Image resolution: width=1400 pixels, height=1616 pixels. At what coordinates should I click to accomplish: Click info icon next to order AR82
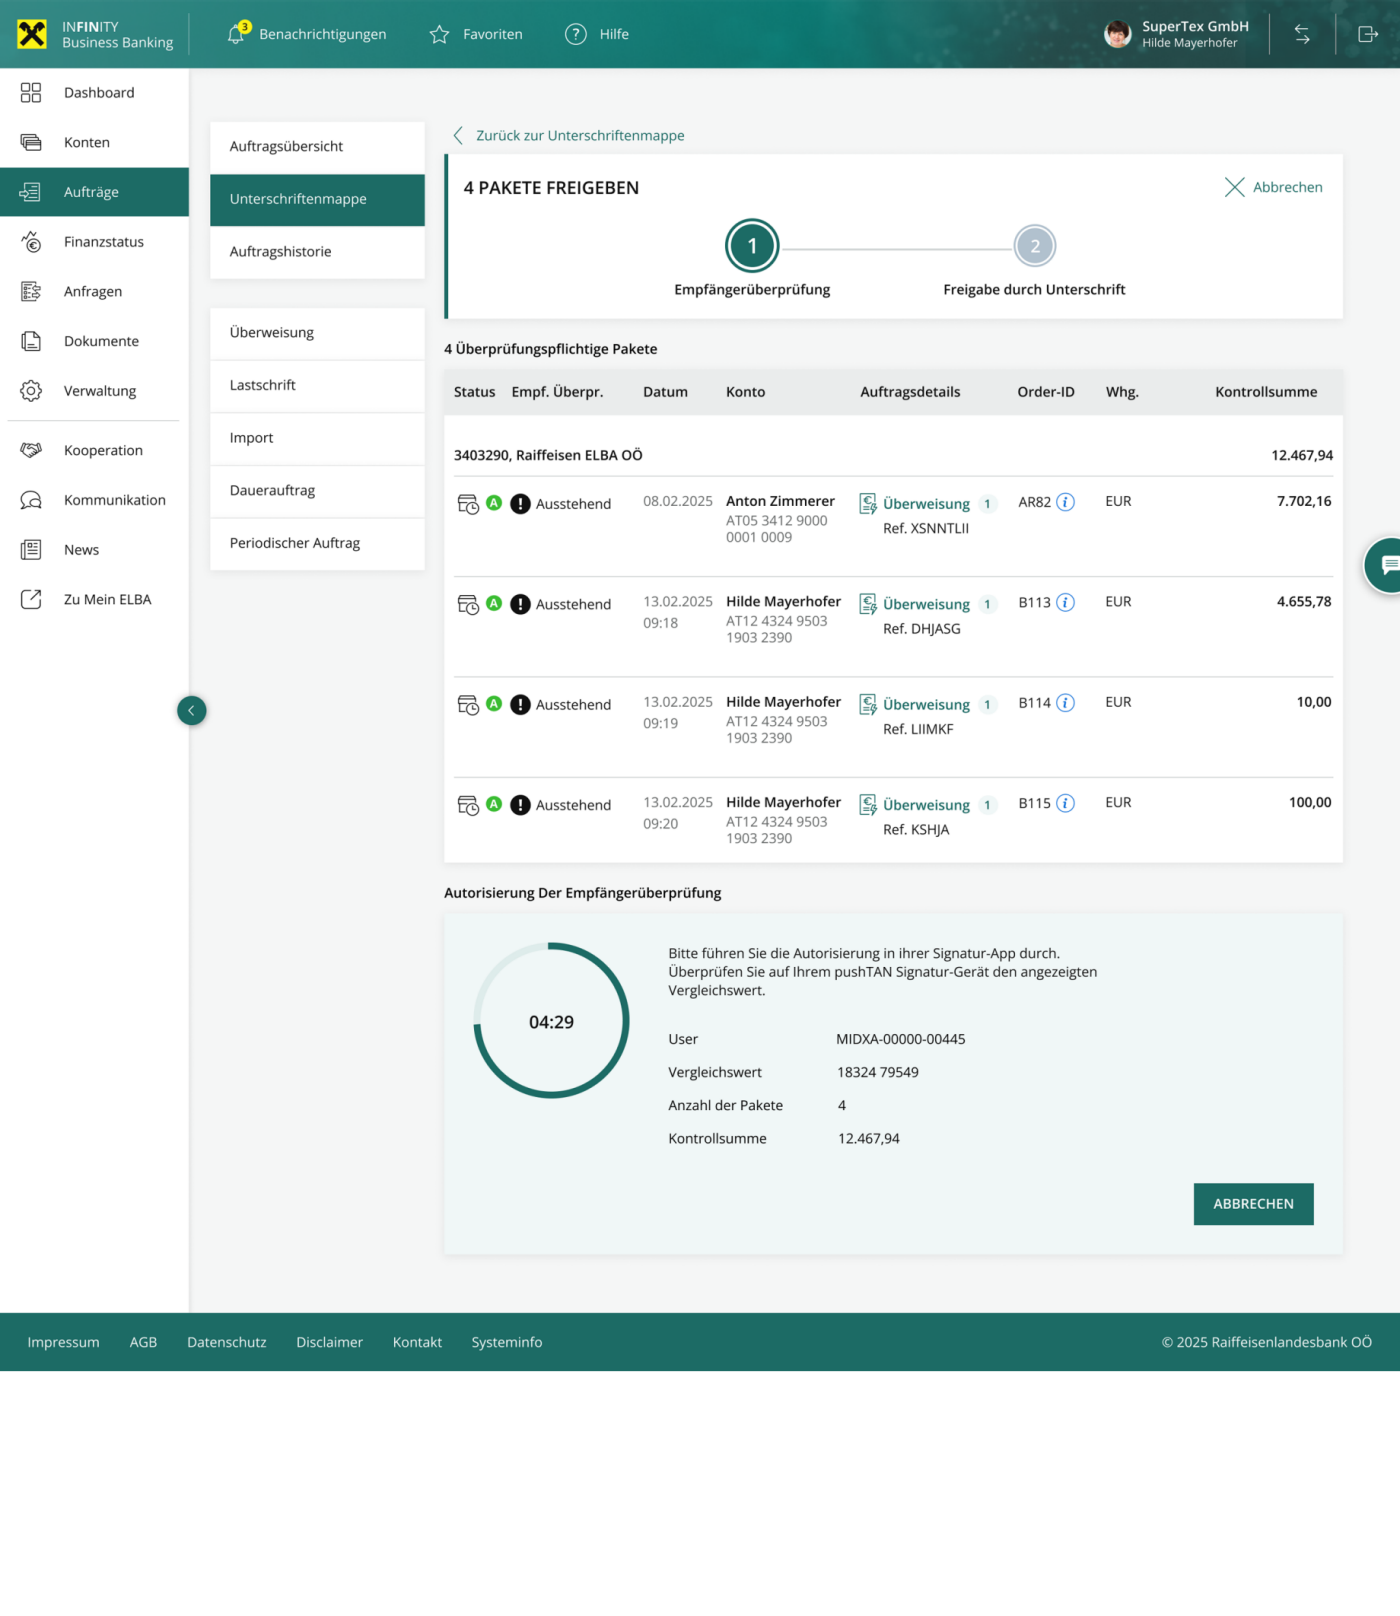tap(1066, 502)
